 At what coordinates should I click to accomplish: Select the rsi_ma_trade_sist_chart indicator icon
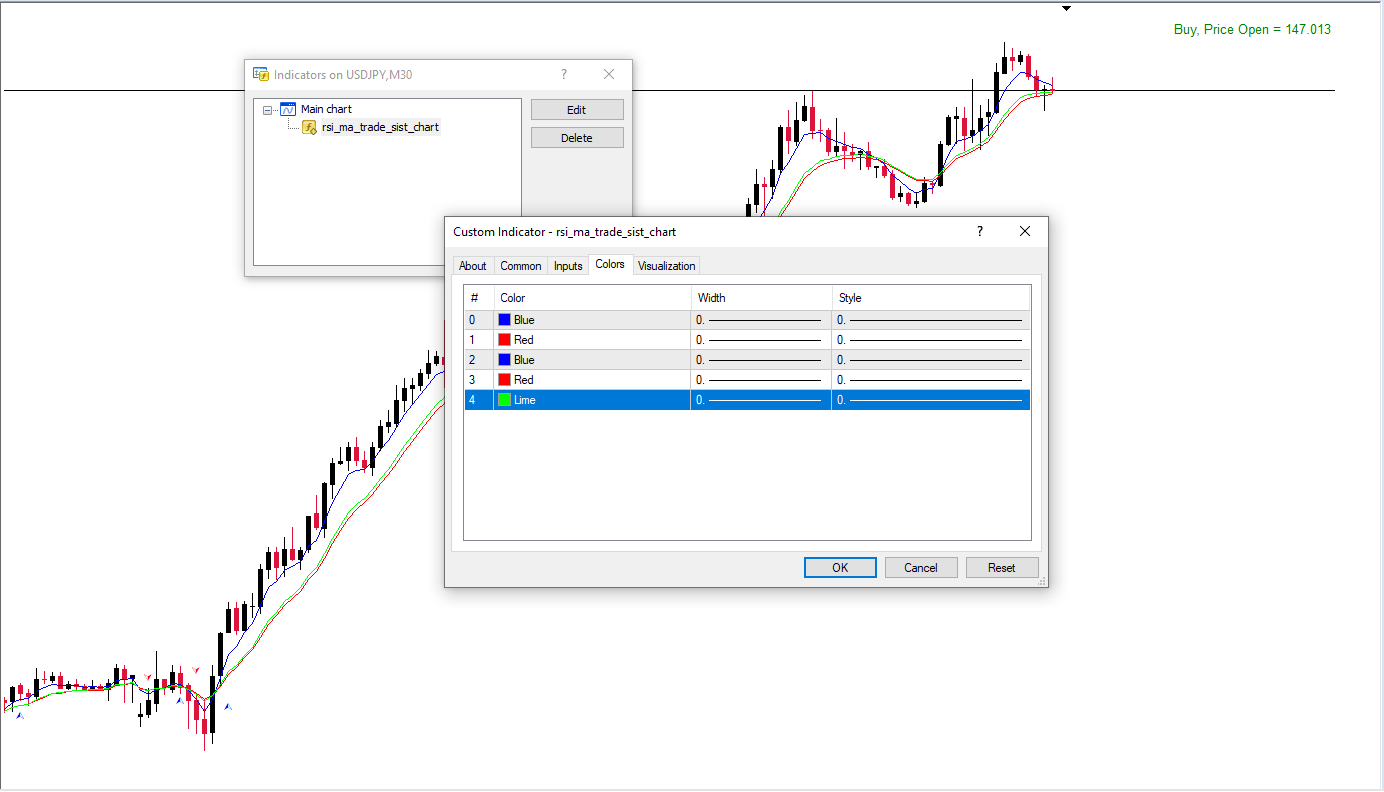tap(310, 127)
